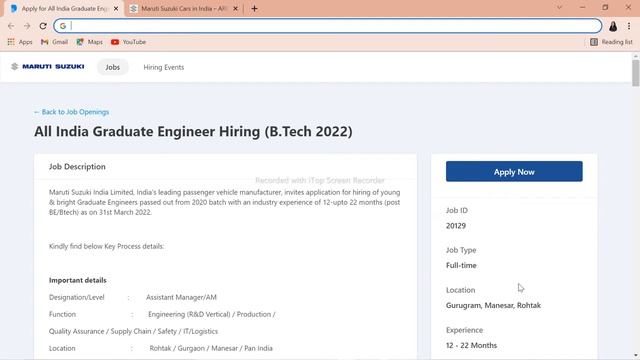Open the YouTube bookmark
The height and width of the screenshot is (360, 640).
pos(128,42)
